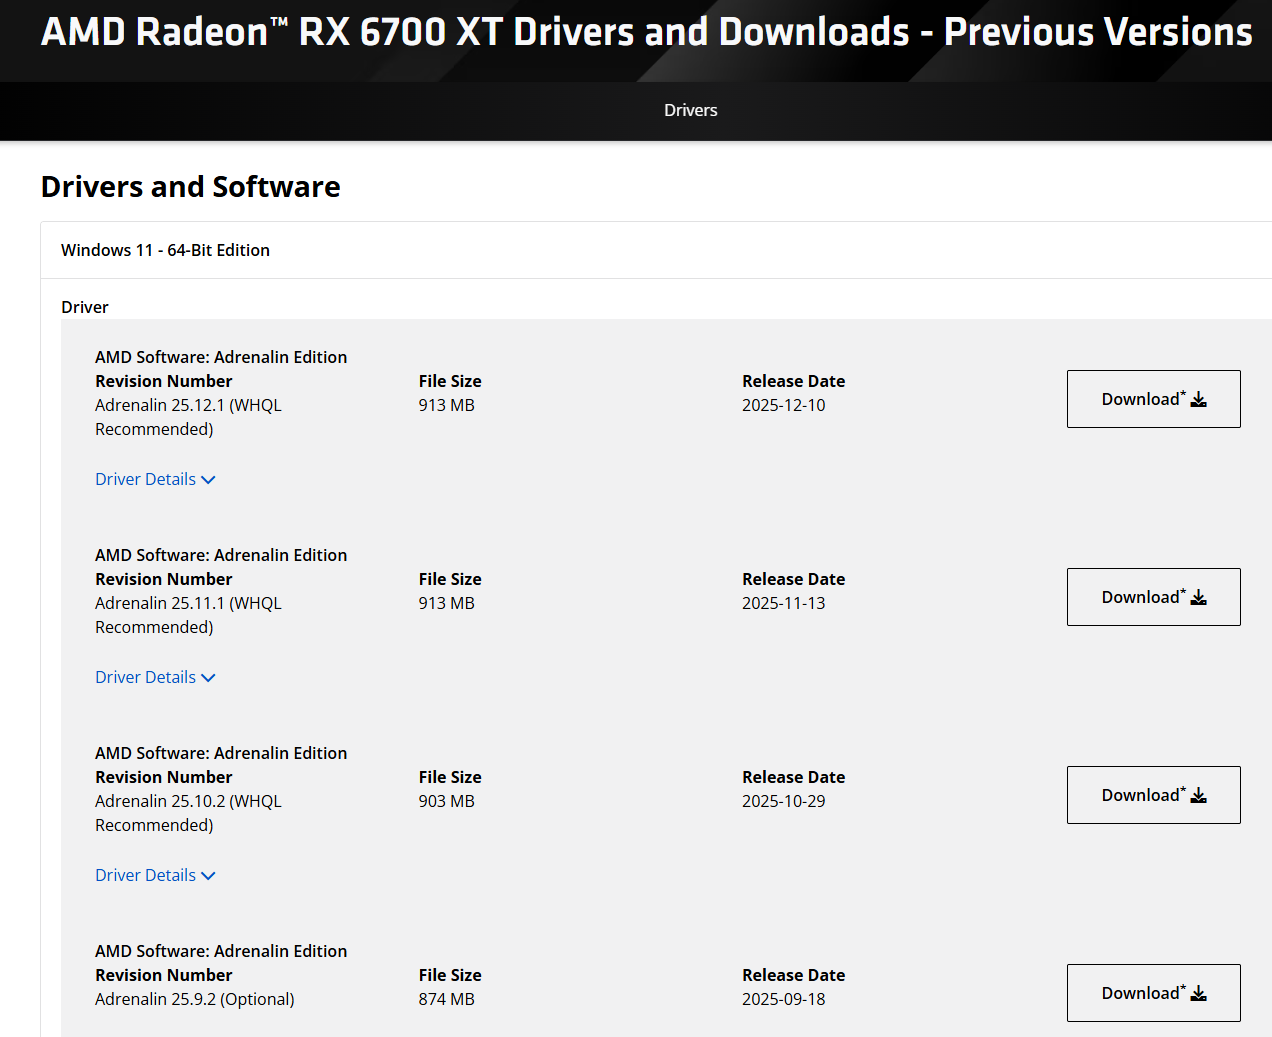Screen dimensions: 1272x1037
Task: Open the Drivers tab in navigation bar
Action: [690, 110]
